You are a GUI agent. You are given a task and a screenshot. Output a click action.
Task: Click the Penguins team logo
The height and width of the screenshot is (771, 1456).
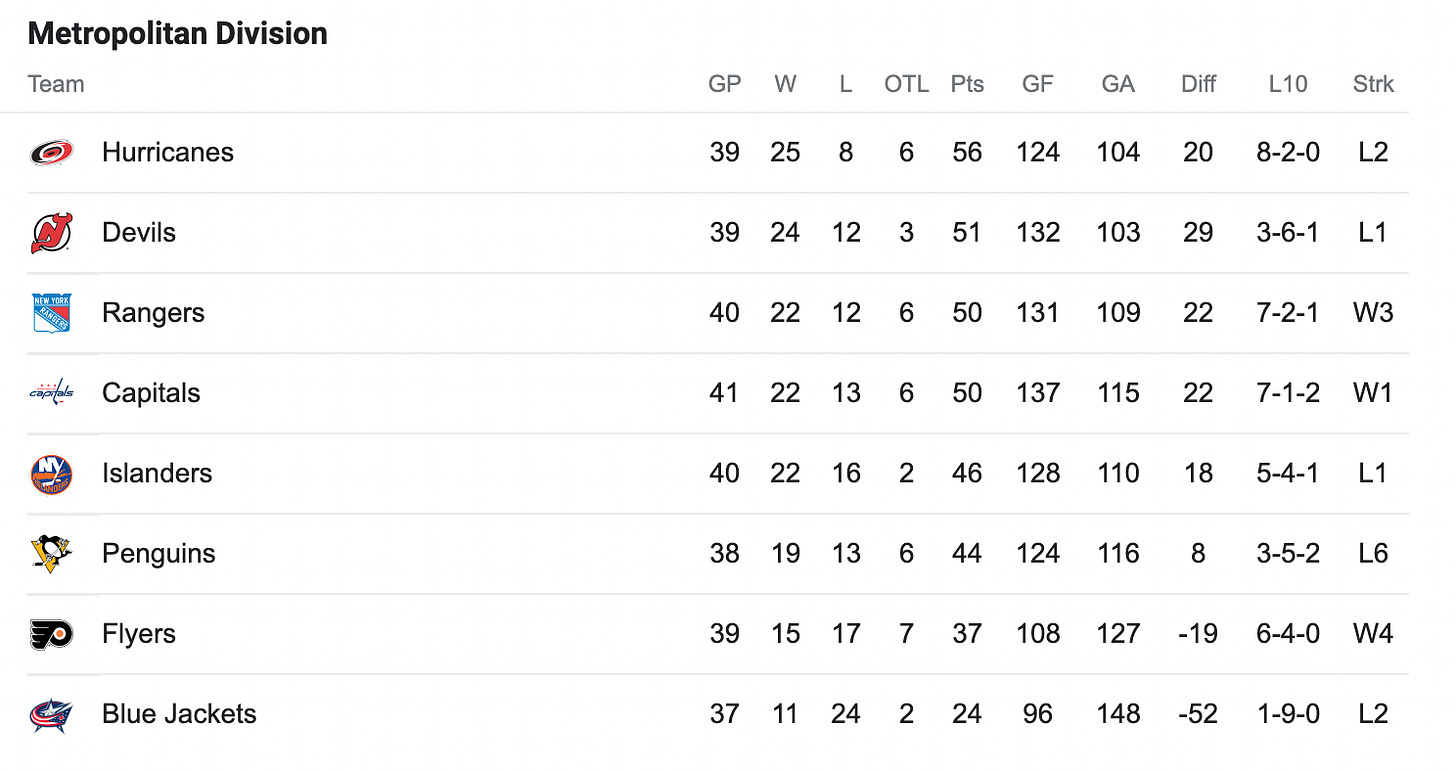[x=51, y=553]
